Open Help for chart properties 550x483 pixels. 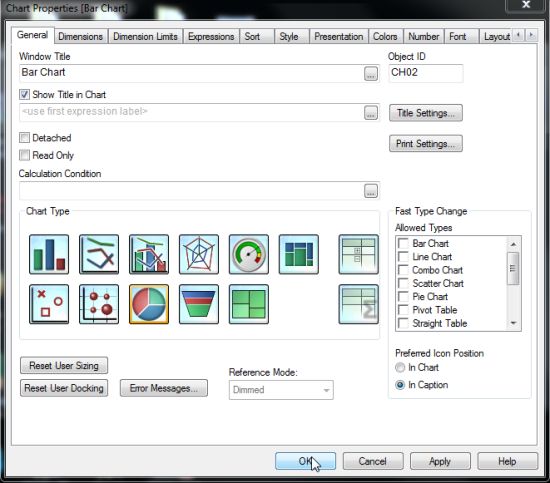[x=508, y=461]
